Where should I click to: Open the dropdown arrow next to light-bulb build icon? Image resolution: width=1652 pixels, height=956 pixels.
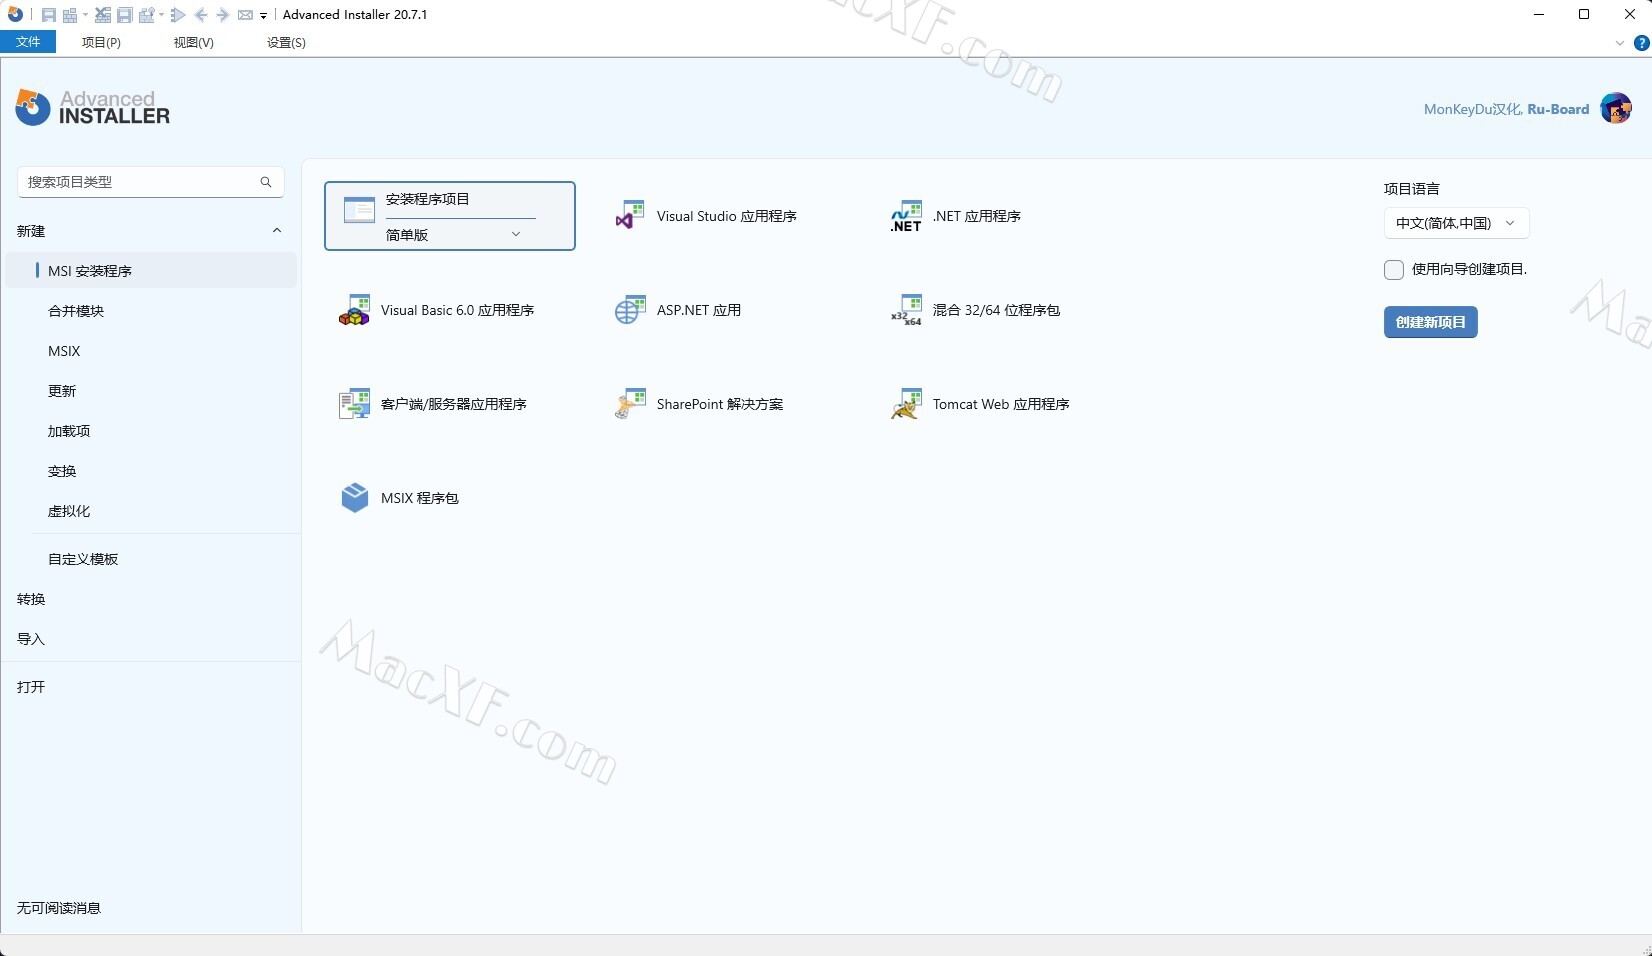click(161, 15)
